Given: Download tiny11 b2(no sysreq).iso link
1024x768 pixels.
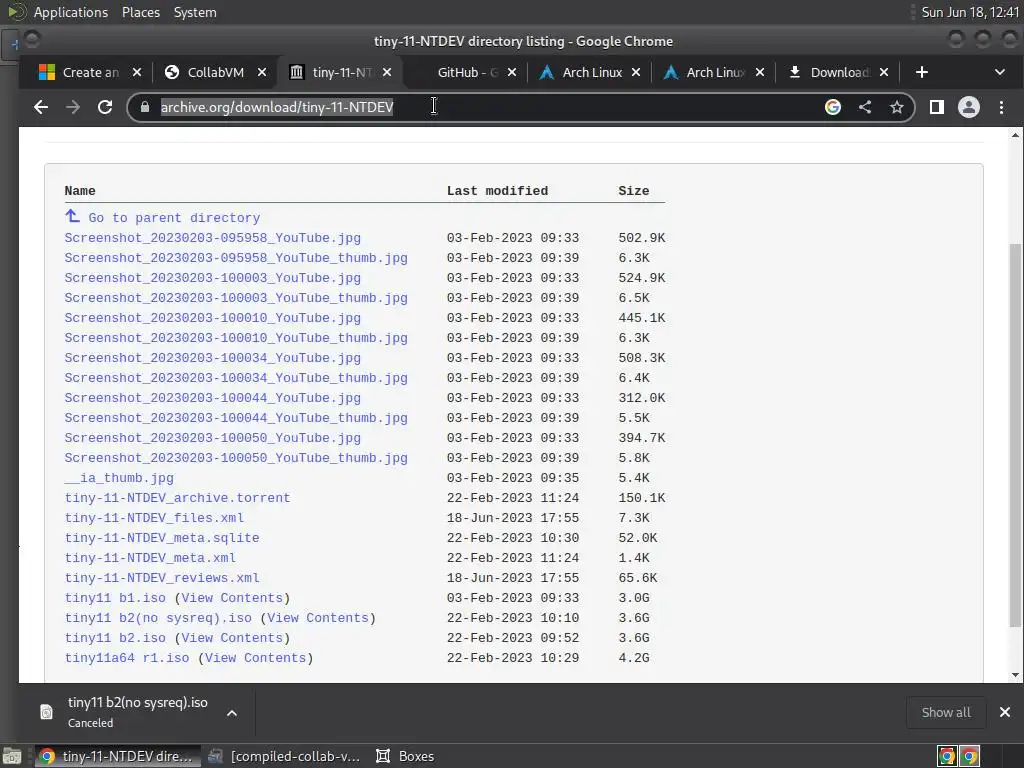Looking at the screenshot, I should (158, 618).
